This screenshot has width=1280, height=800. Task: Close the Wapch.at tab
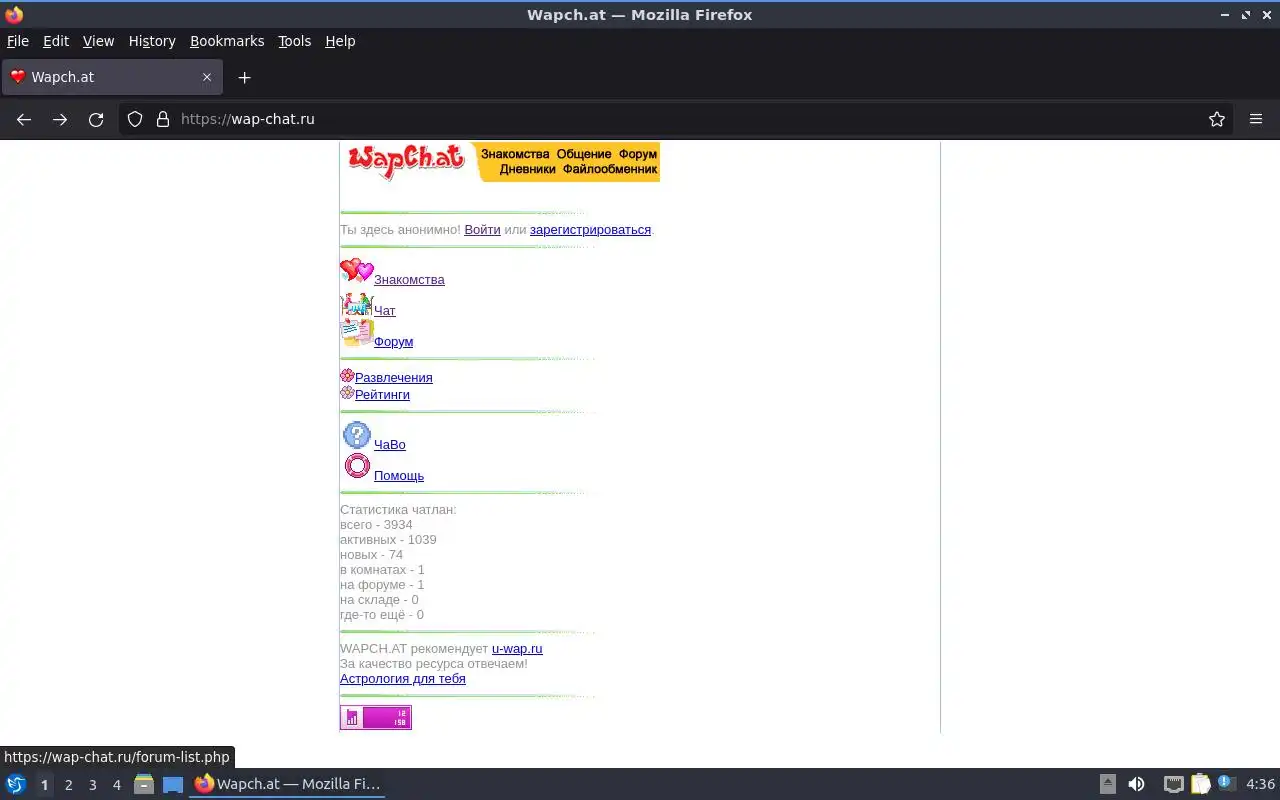[207, 77]
